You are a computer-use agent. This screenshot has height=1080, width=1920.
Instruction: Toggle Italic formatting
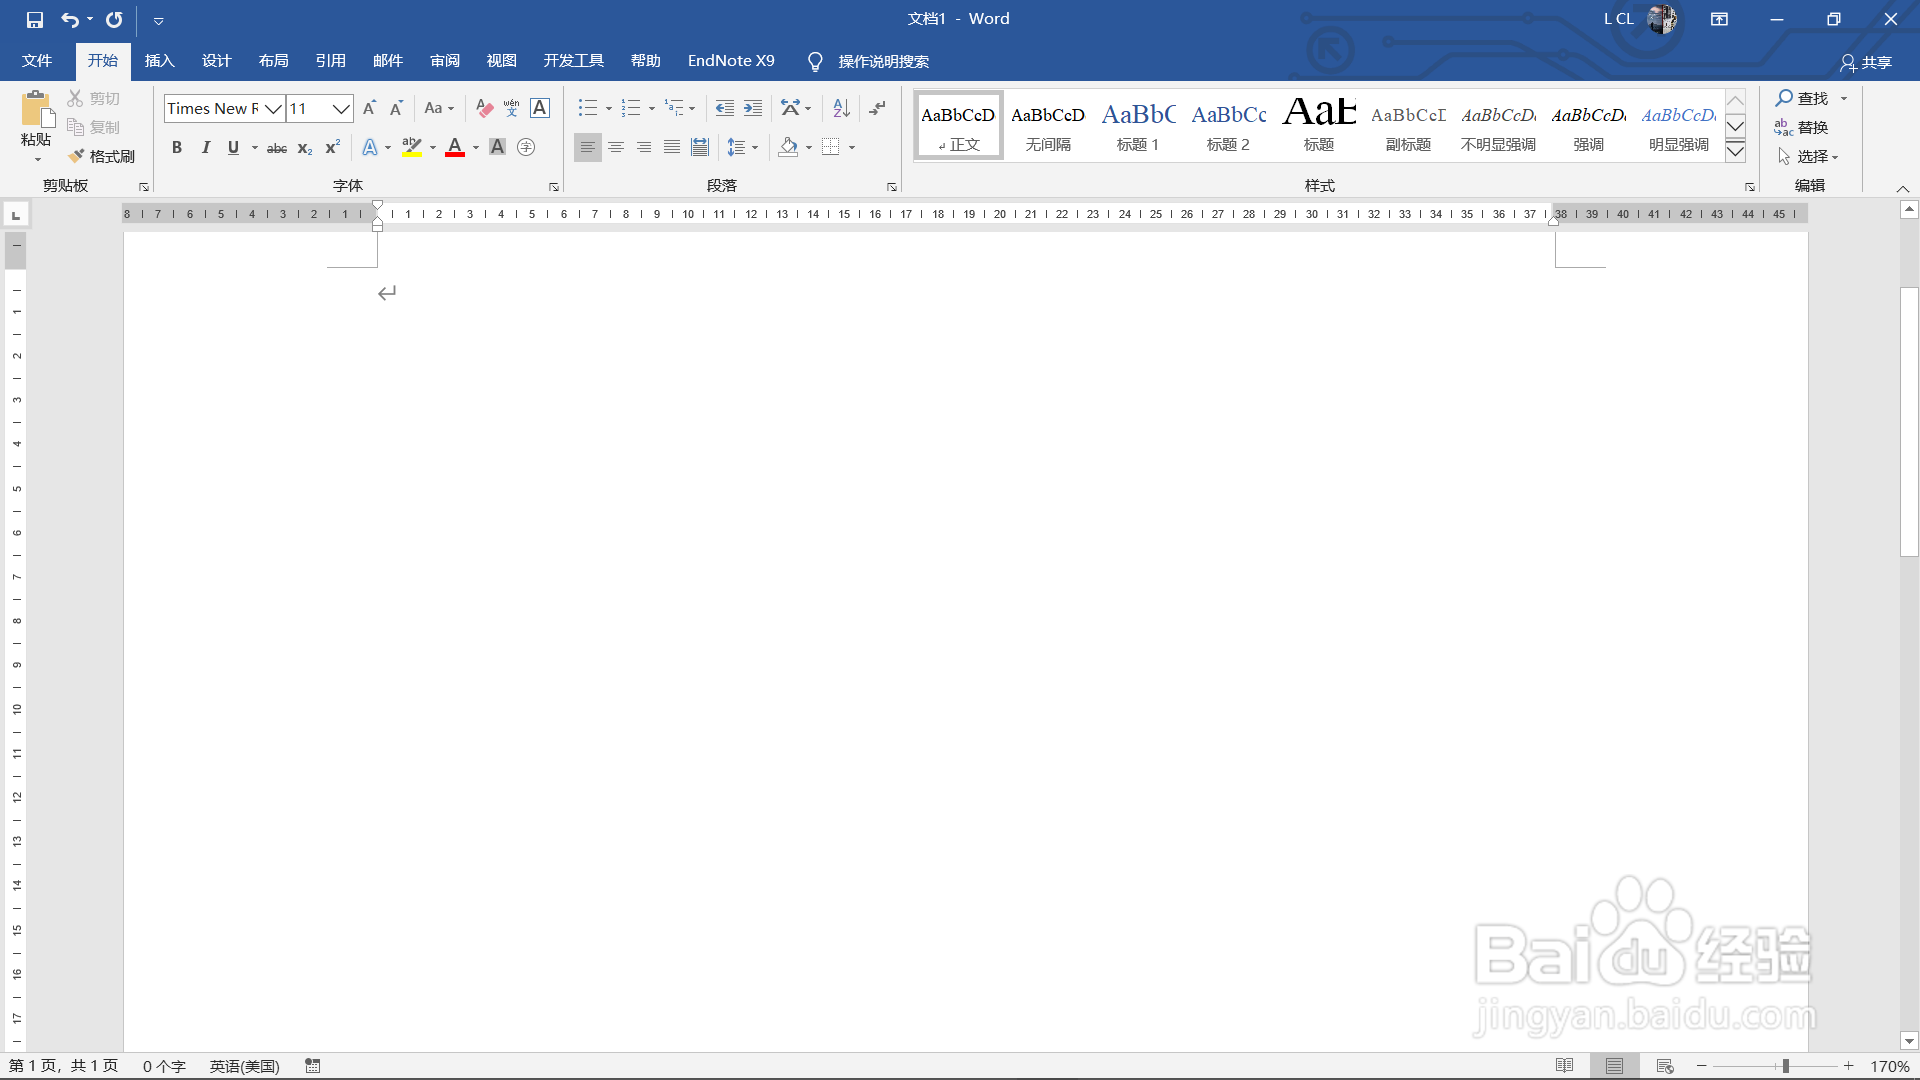[206, 147]
